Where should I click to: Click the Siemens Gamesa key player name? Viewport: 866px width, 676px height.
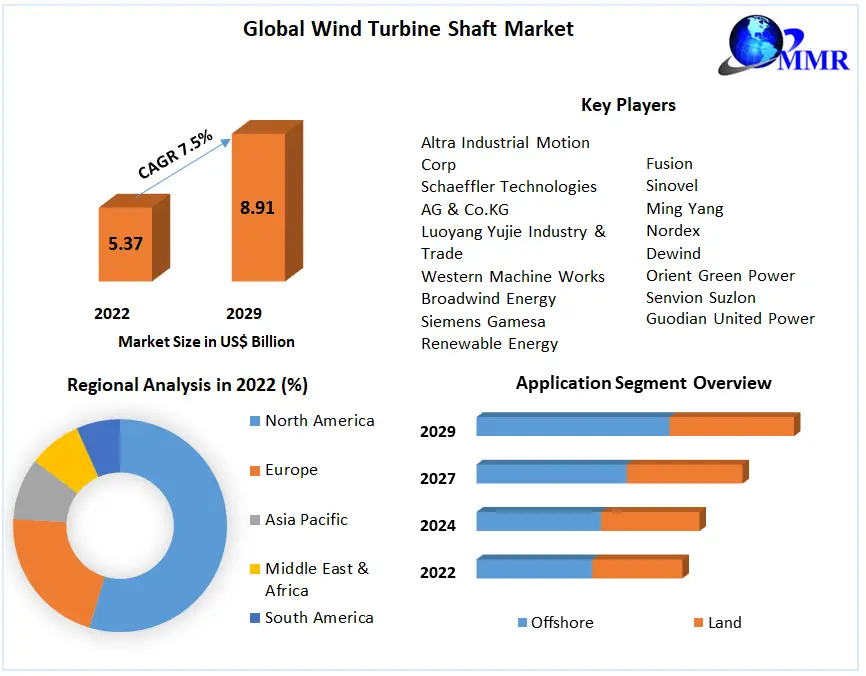point(485,322)
